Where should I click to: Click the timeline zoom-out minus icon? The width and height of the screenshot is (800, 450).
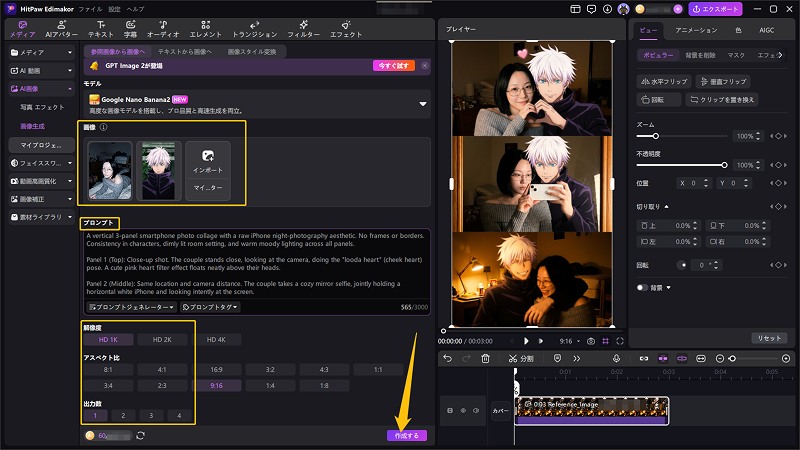click(x=720, y=359)
